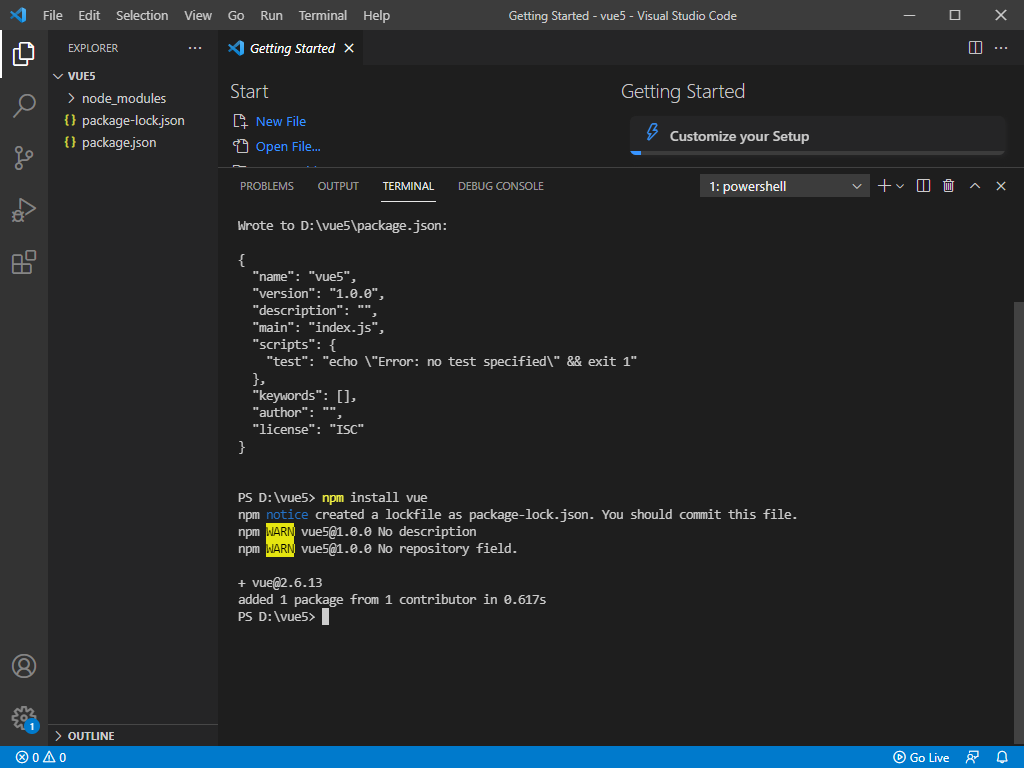Click 'npm install vue' command text

[374, 498]
